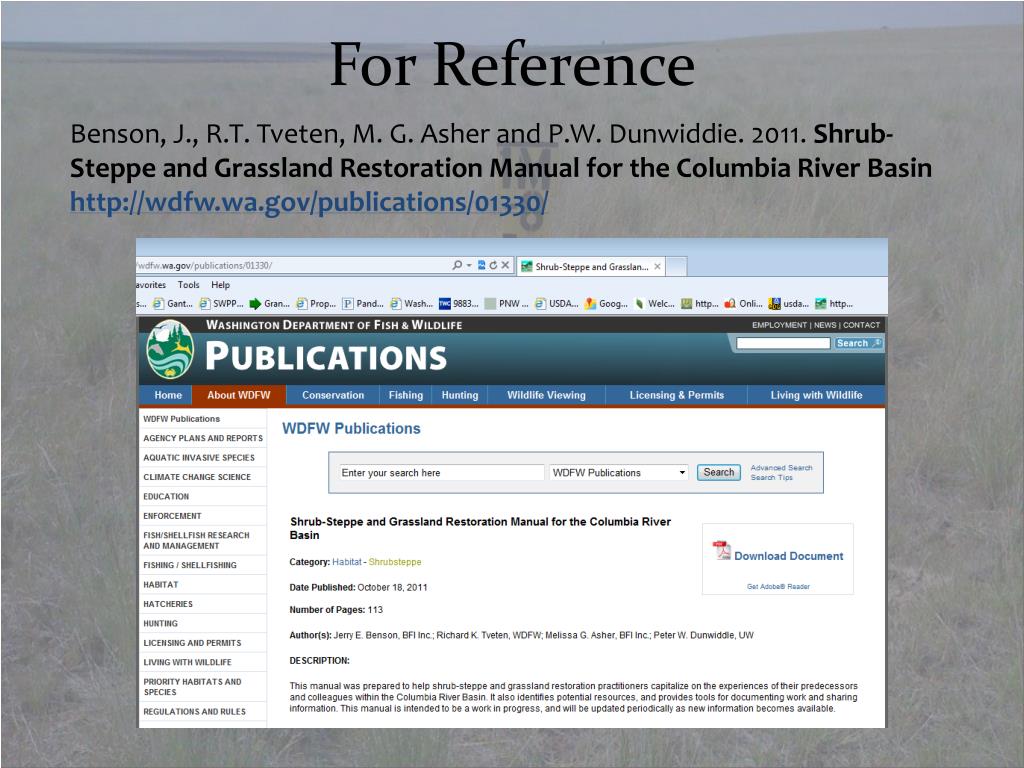Click the 'Enter your search here' field
The width and height of the screenshot is (1024, 768).
[x=441, y=473]
